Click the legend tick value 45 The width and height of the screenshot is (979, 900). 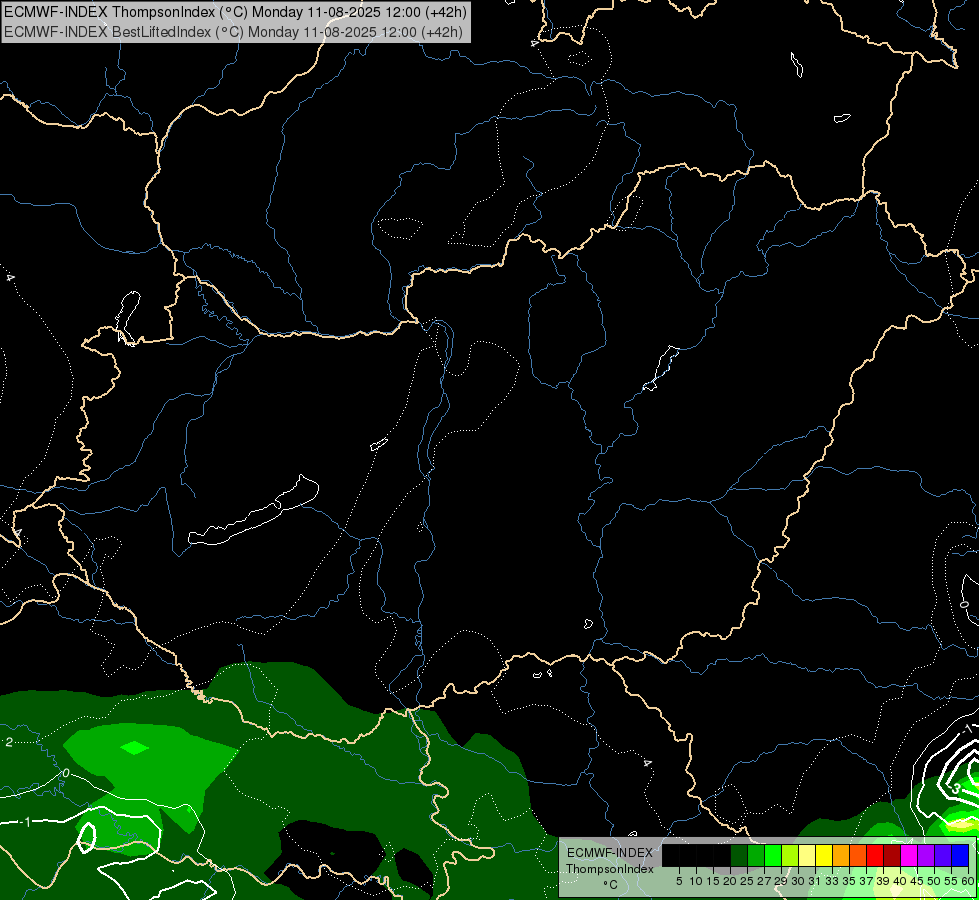tap(917, 881)
